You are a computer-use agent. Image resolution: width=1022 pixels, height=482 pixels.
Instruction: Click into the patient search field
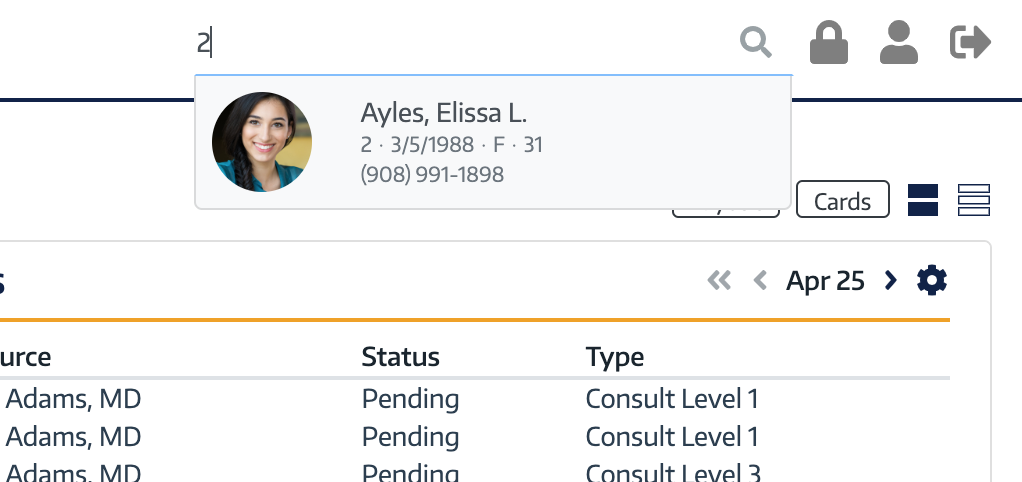(x=463, y=44)
